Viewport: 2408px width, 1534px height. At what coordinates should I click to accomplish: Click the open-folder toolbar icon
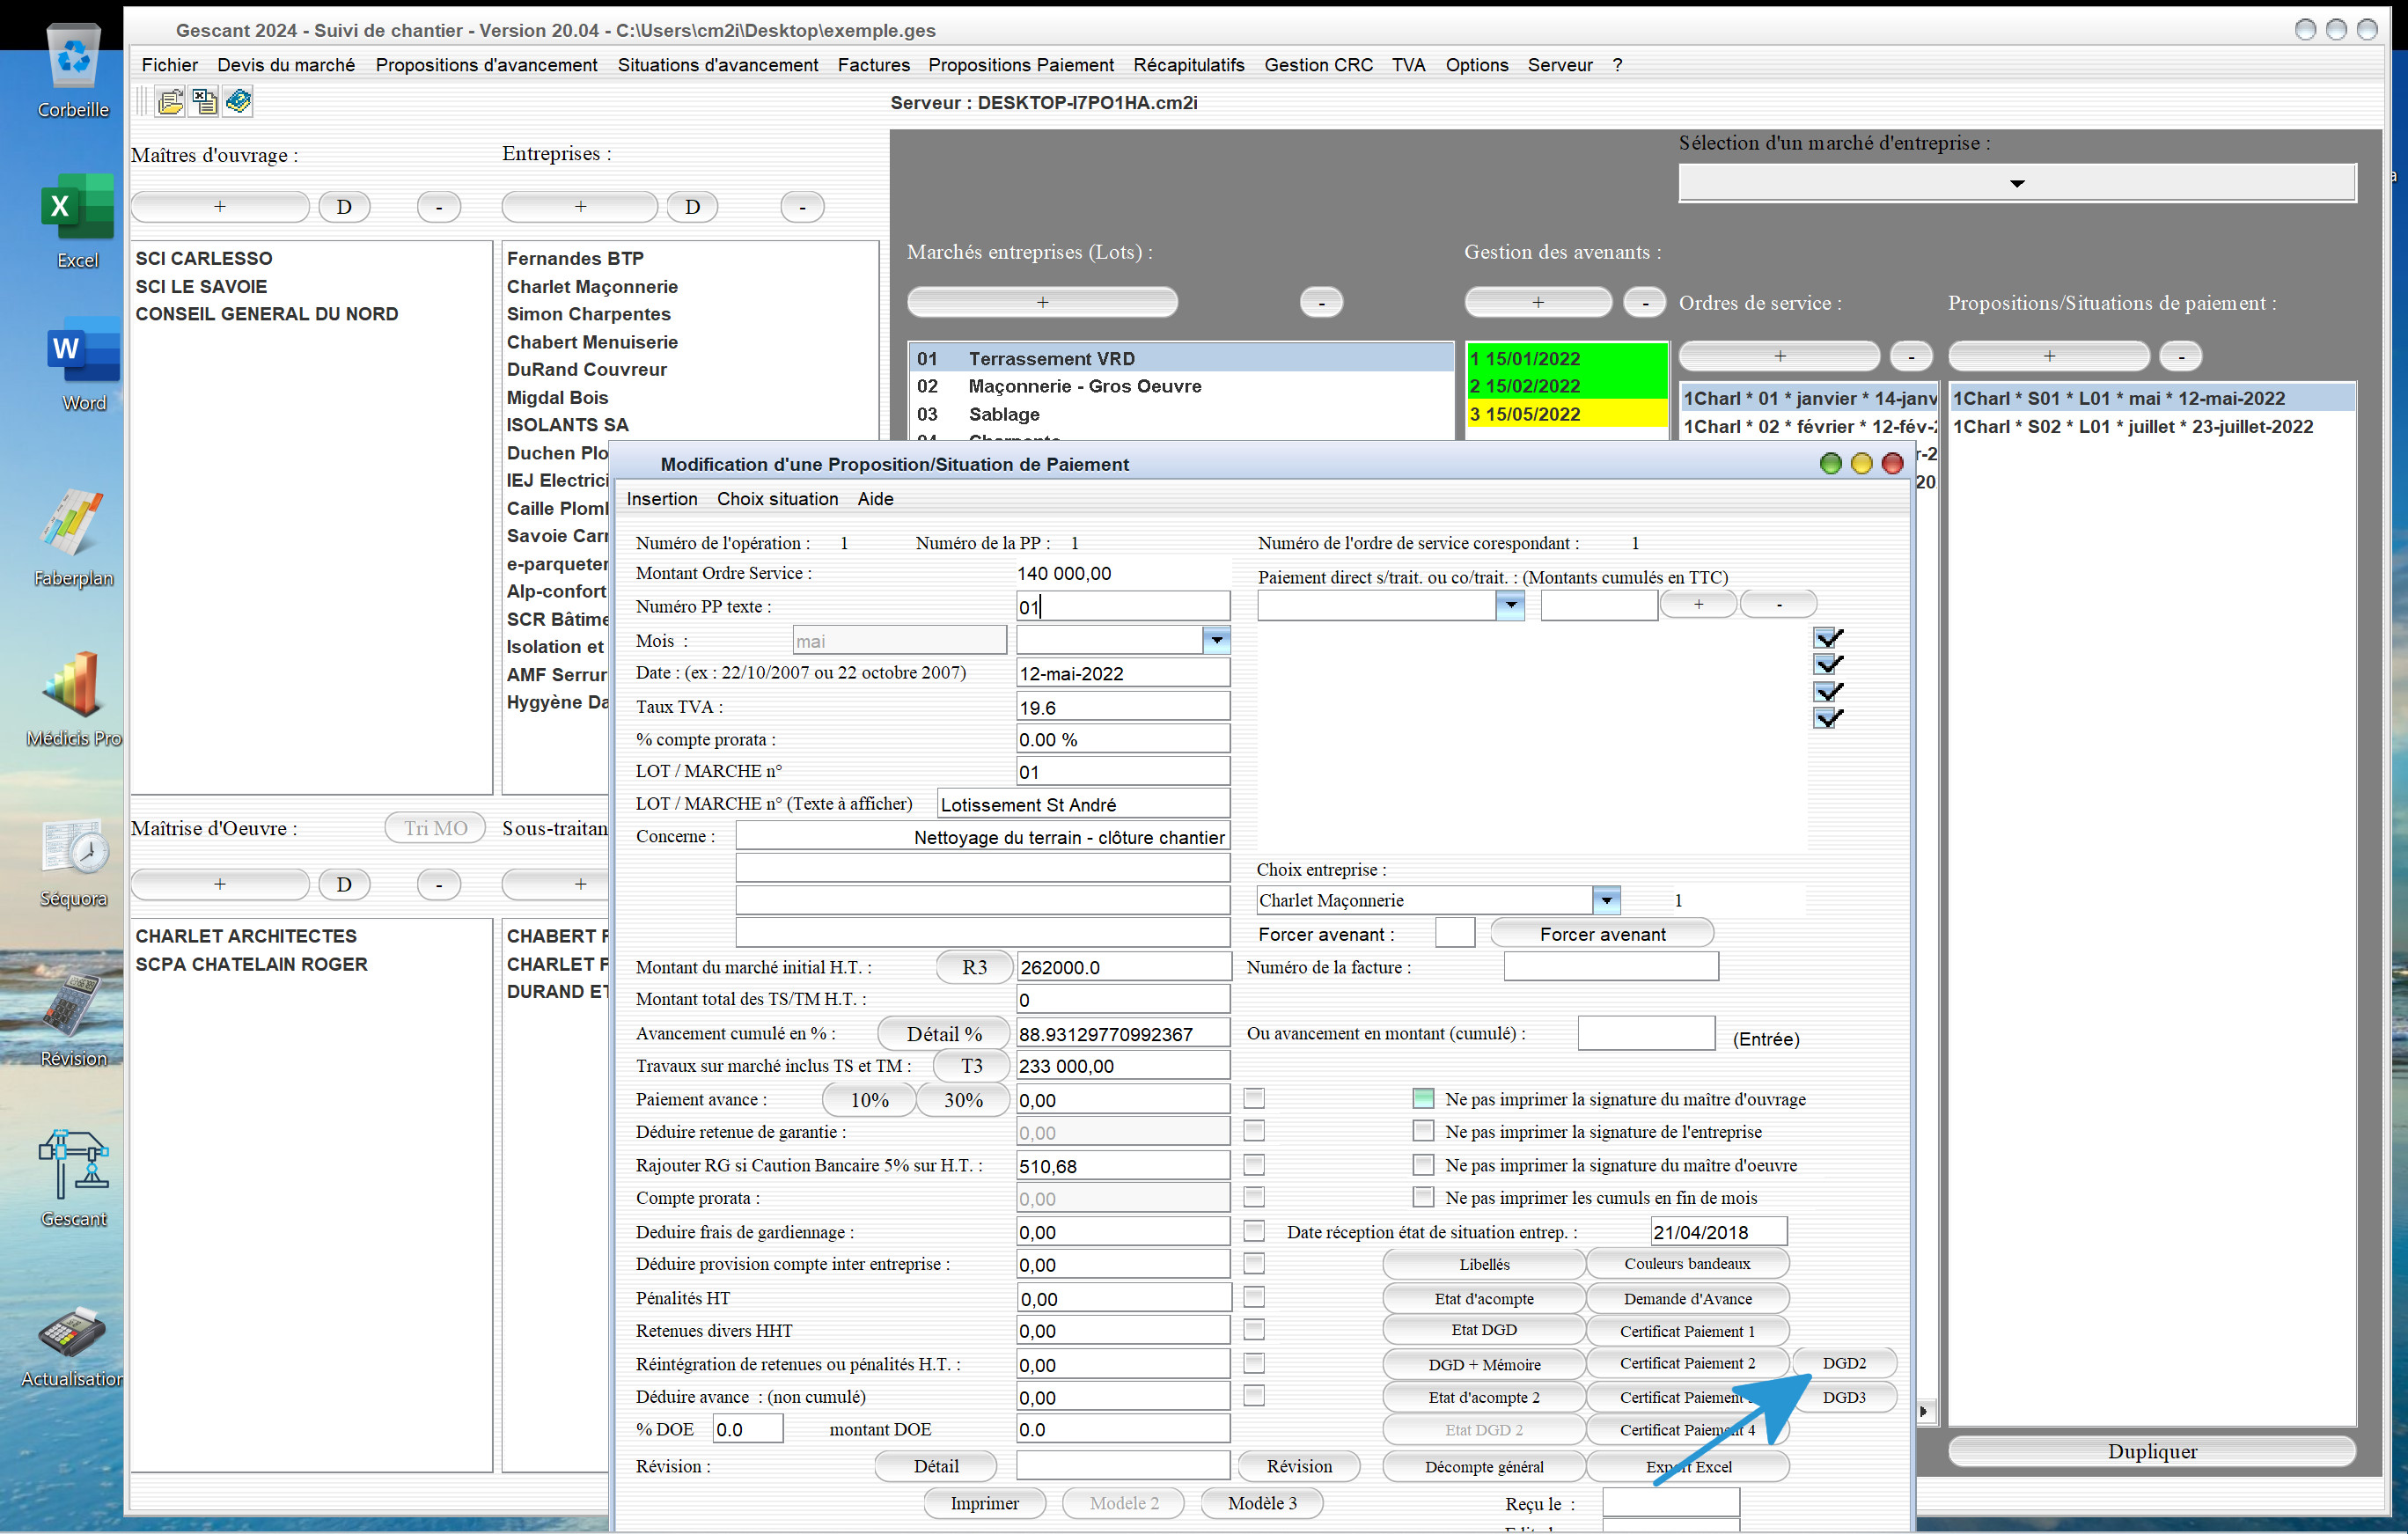170,101
